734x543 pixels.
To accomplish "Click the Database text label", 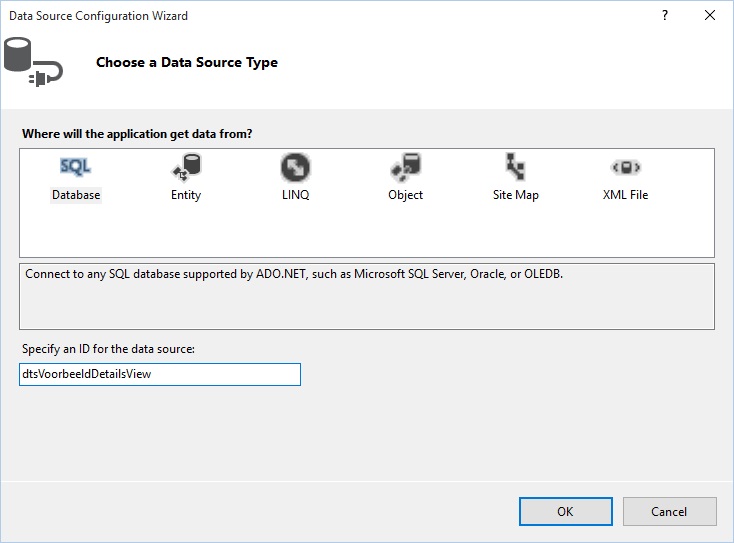I will click(x=76, y=195).
